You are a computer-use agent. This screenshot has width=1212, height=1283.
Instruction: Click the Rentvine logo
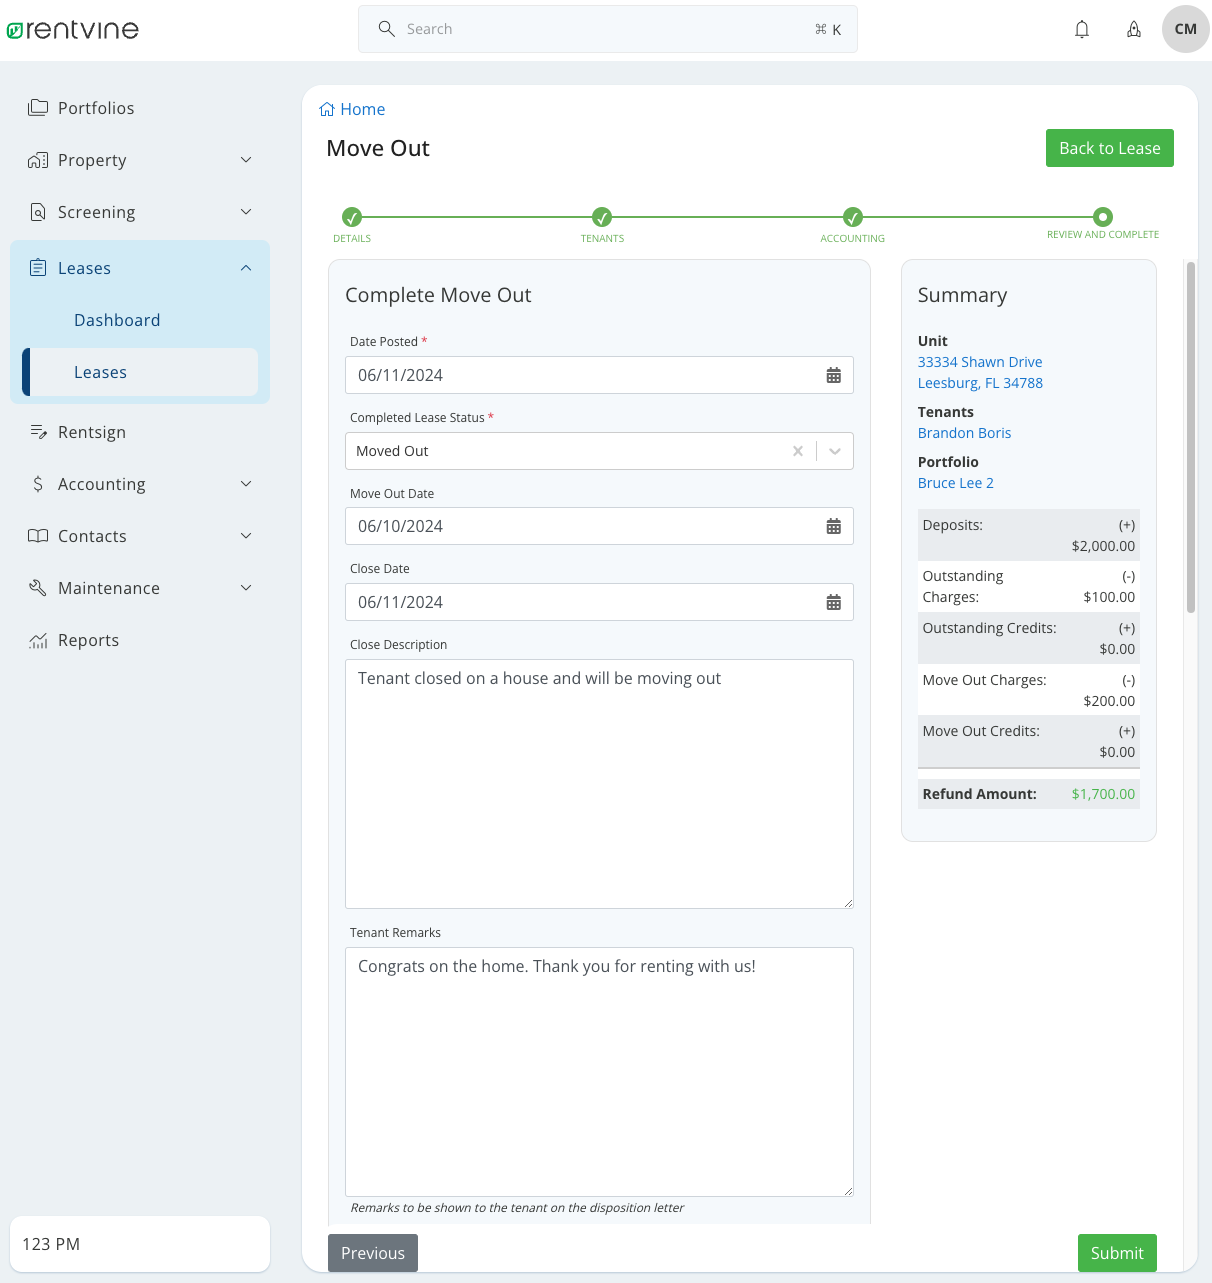pyautogui.click(x=73, y=30)
